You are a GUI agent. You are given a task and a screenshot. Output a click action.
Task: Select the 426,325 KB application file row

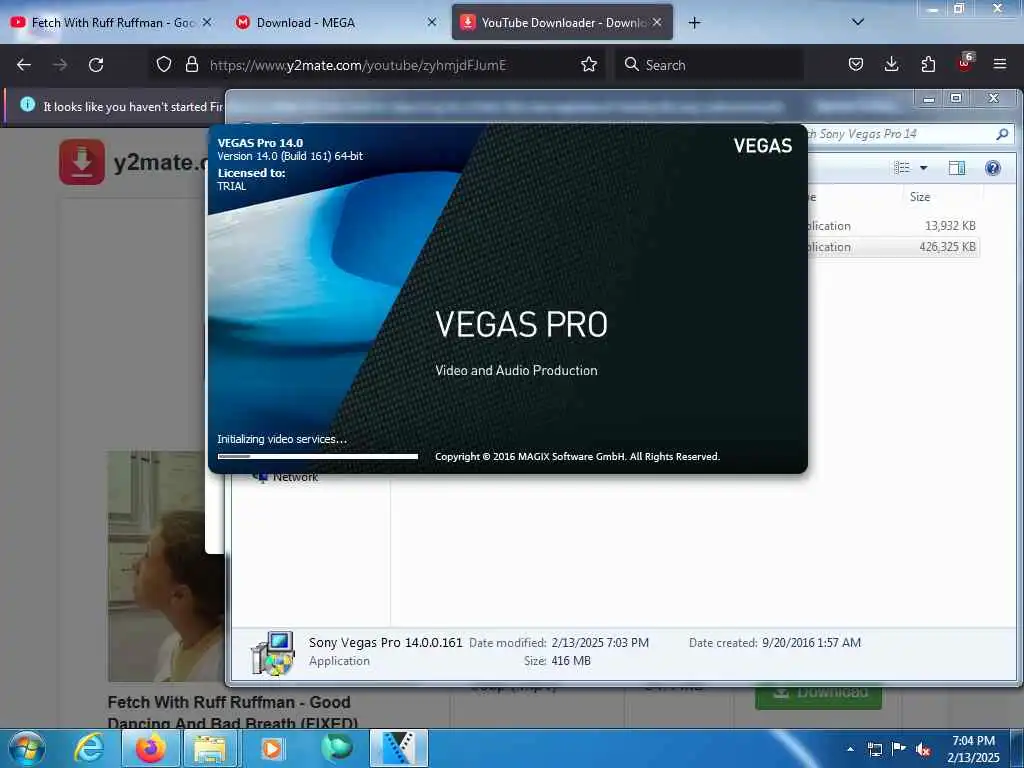[x=893, y=247]
